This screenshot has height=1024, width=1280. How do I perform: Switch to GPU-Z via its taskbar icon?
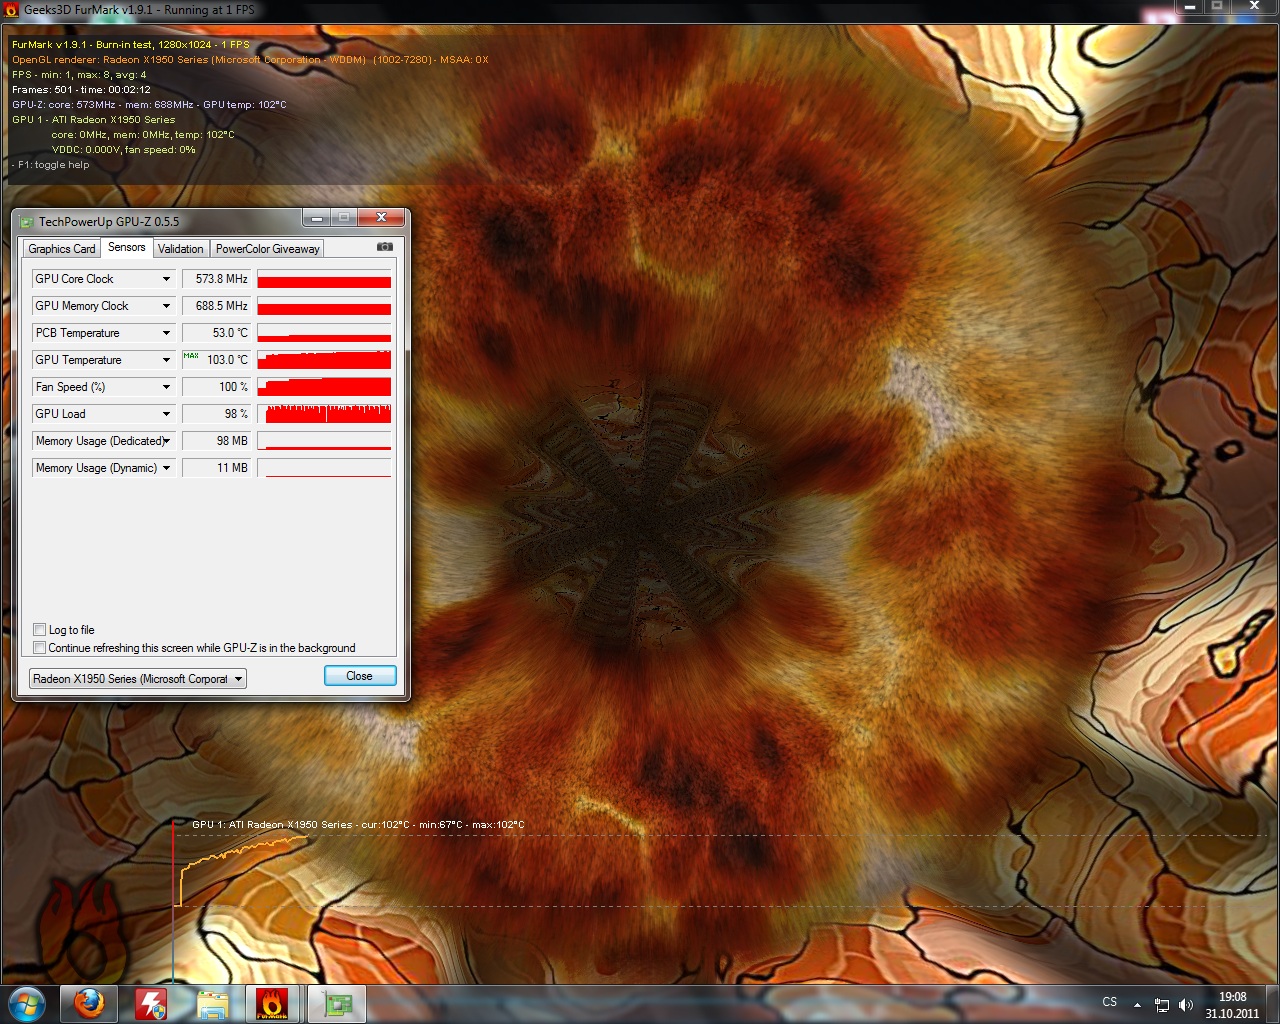pos(337,1003)
